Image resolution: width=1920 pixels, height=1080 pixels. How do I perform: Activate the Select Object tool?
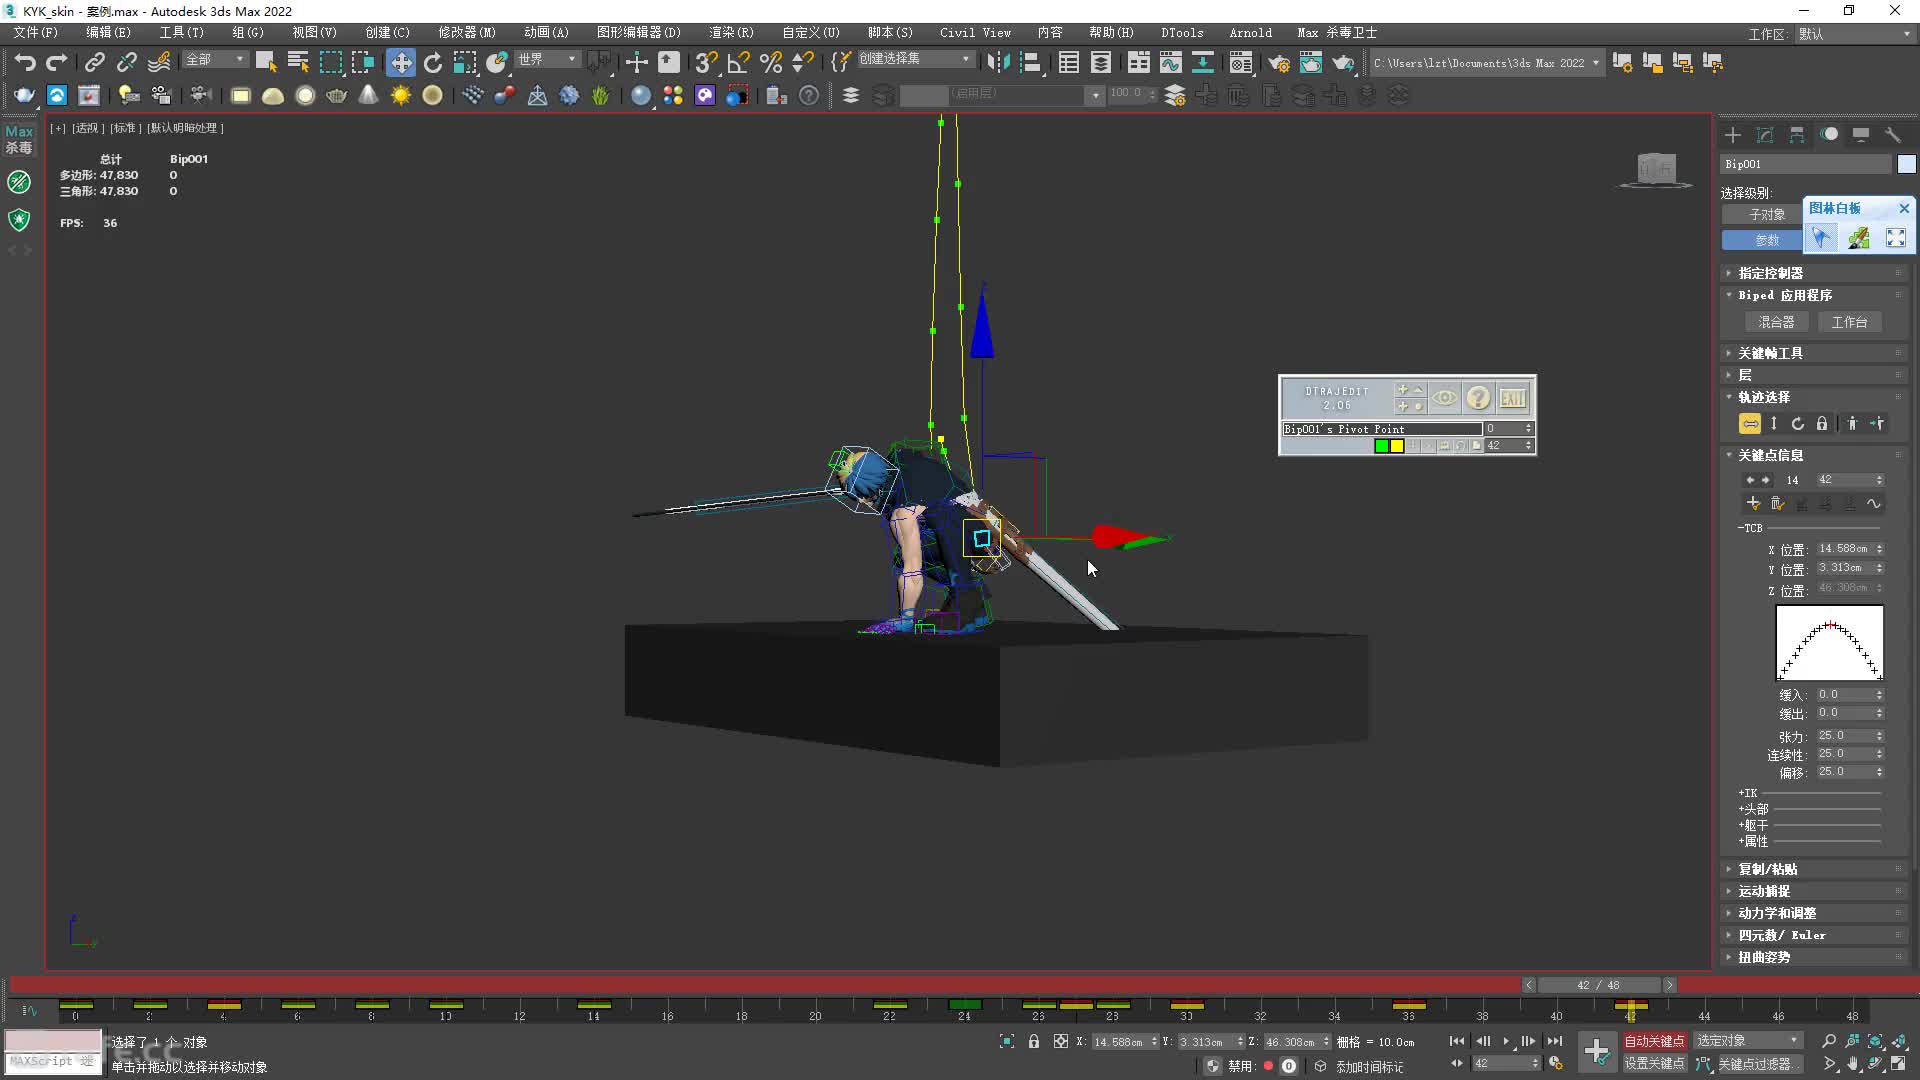[x=266, y=62]
